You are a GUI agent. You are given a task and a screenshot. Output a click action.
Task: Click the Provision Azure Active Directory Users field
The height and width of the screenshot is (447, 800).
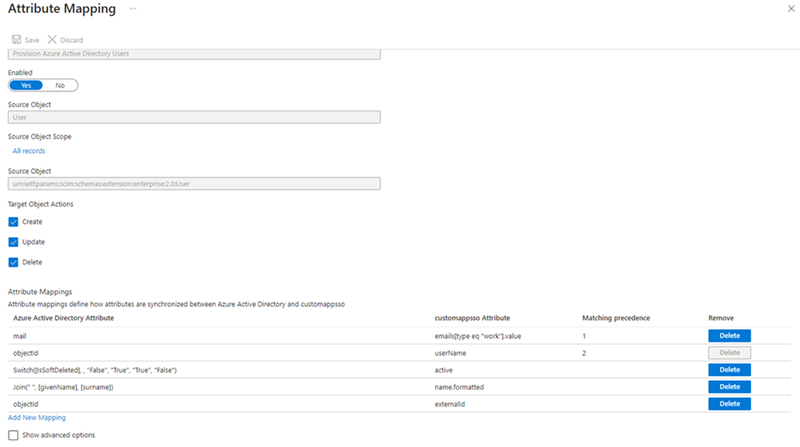[x=194, y=53]
